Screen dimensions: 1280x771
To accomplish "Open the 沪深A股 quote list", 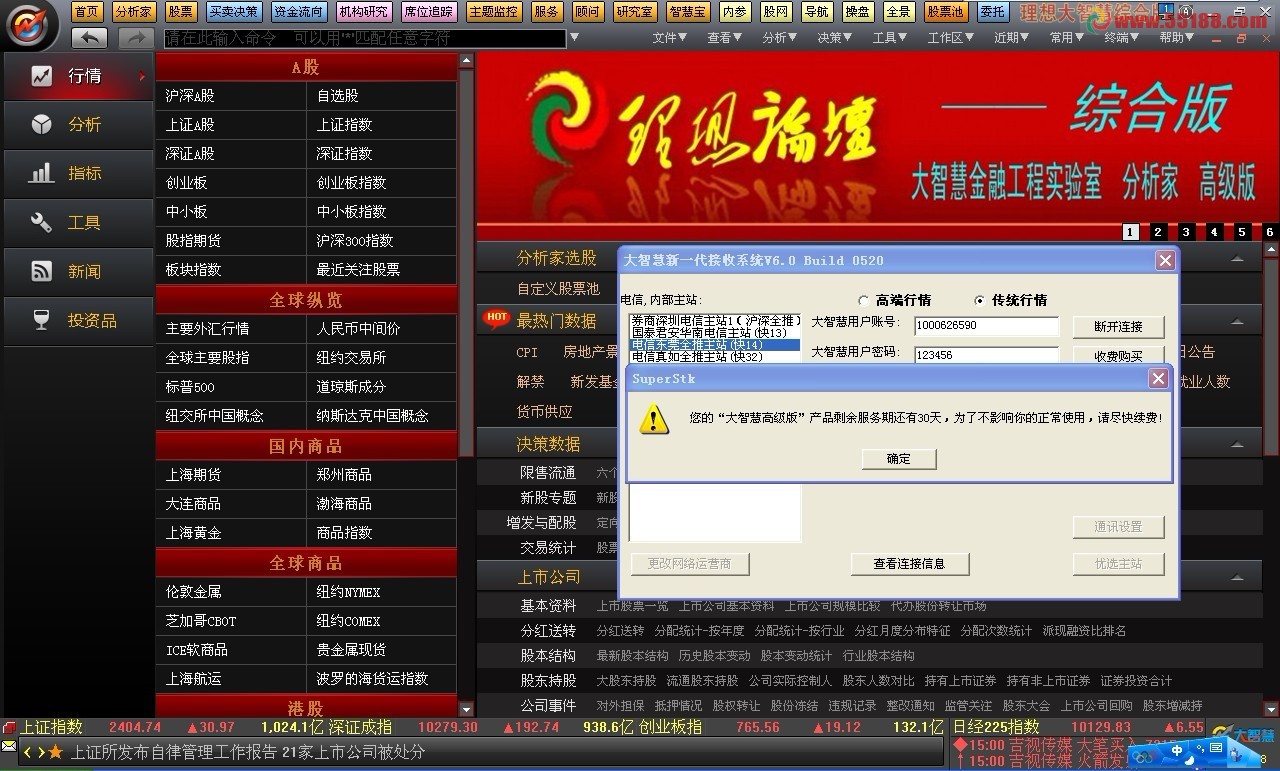I will pos(190,96).
